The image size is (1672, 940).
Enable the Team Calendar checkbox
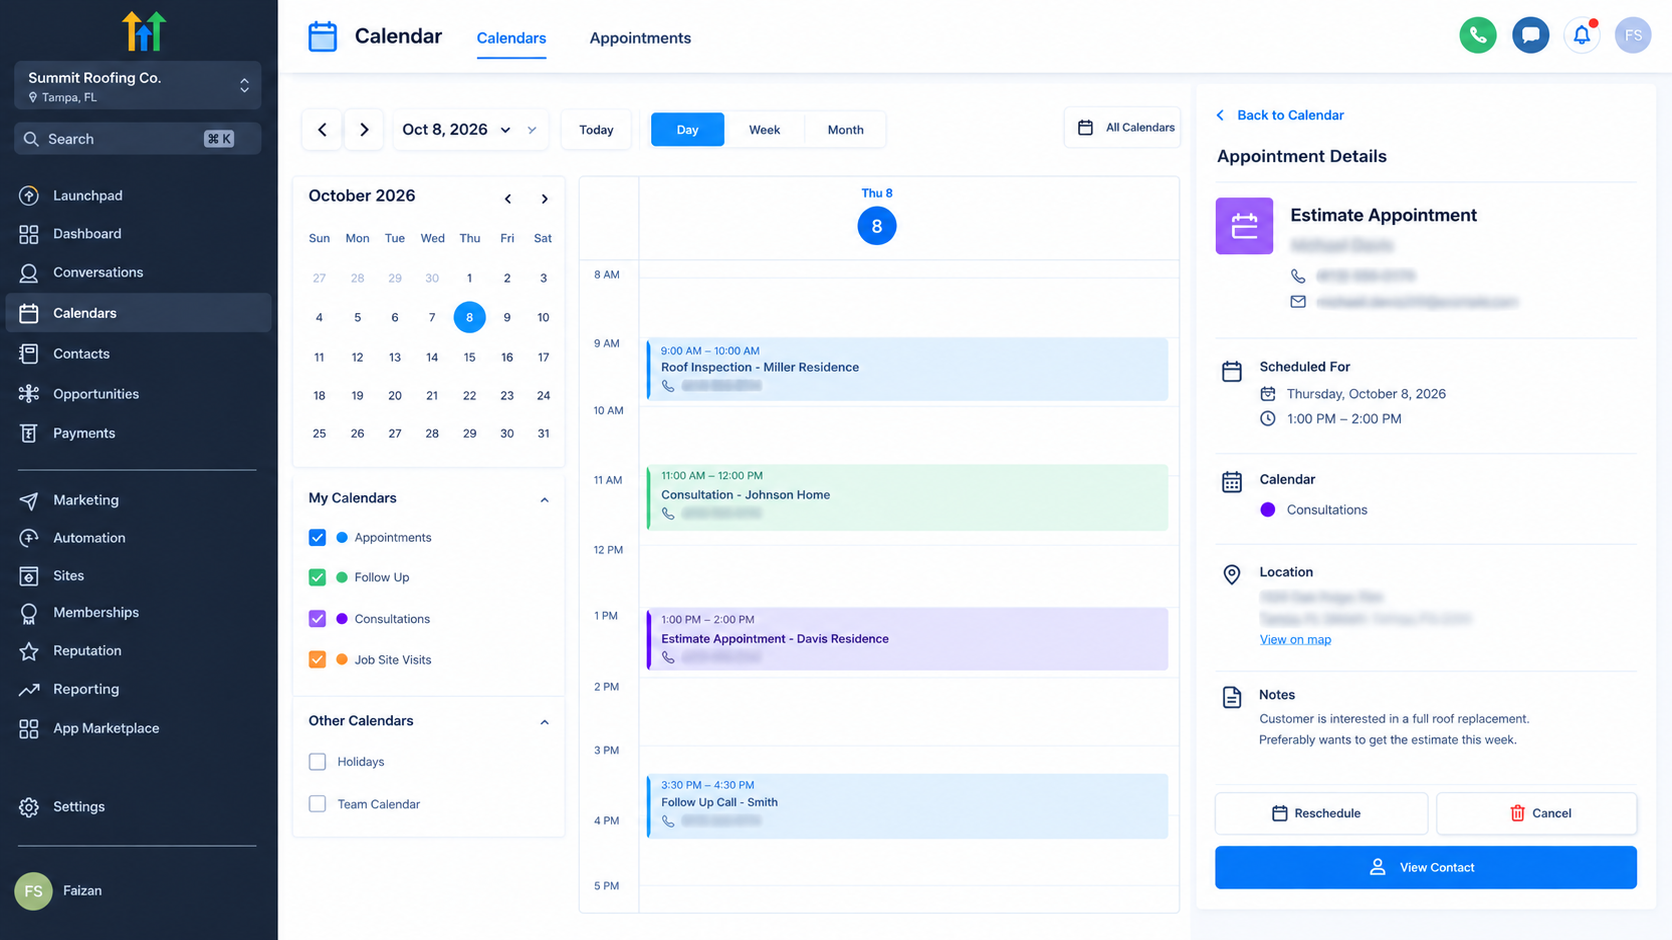coord(317,804)
